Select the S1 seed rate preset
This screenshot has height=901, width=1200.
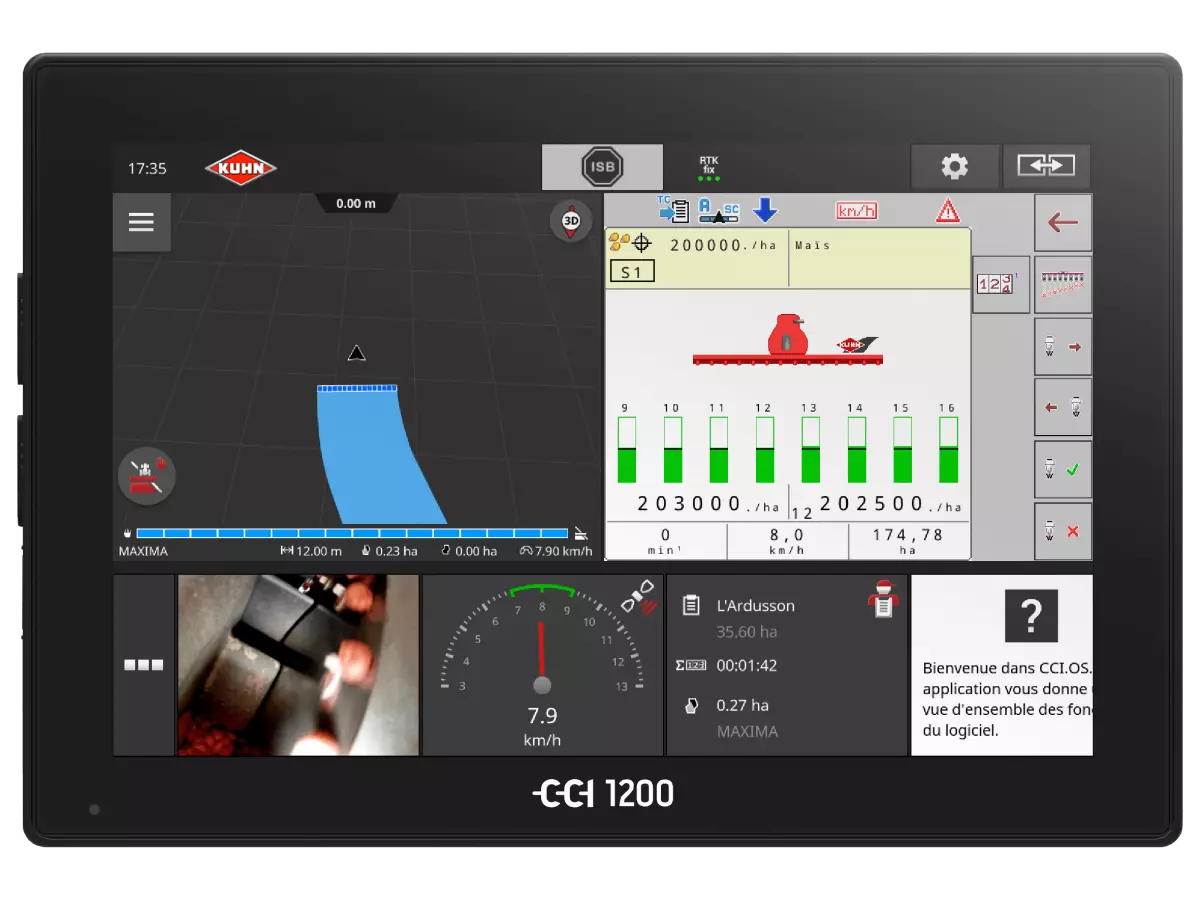(x=632, y=272)
